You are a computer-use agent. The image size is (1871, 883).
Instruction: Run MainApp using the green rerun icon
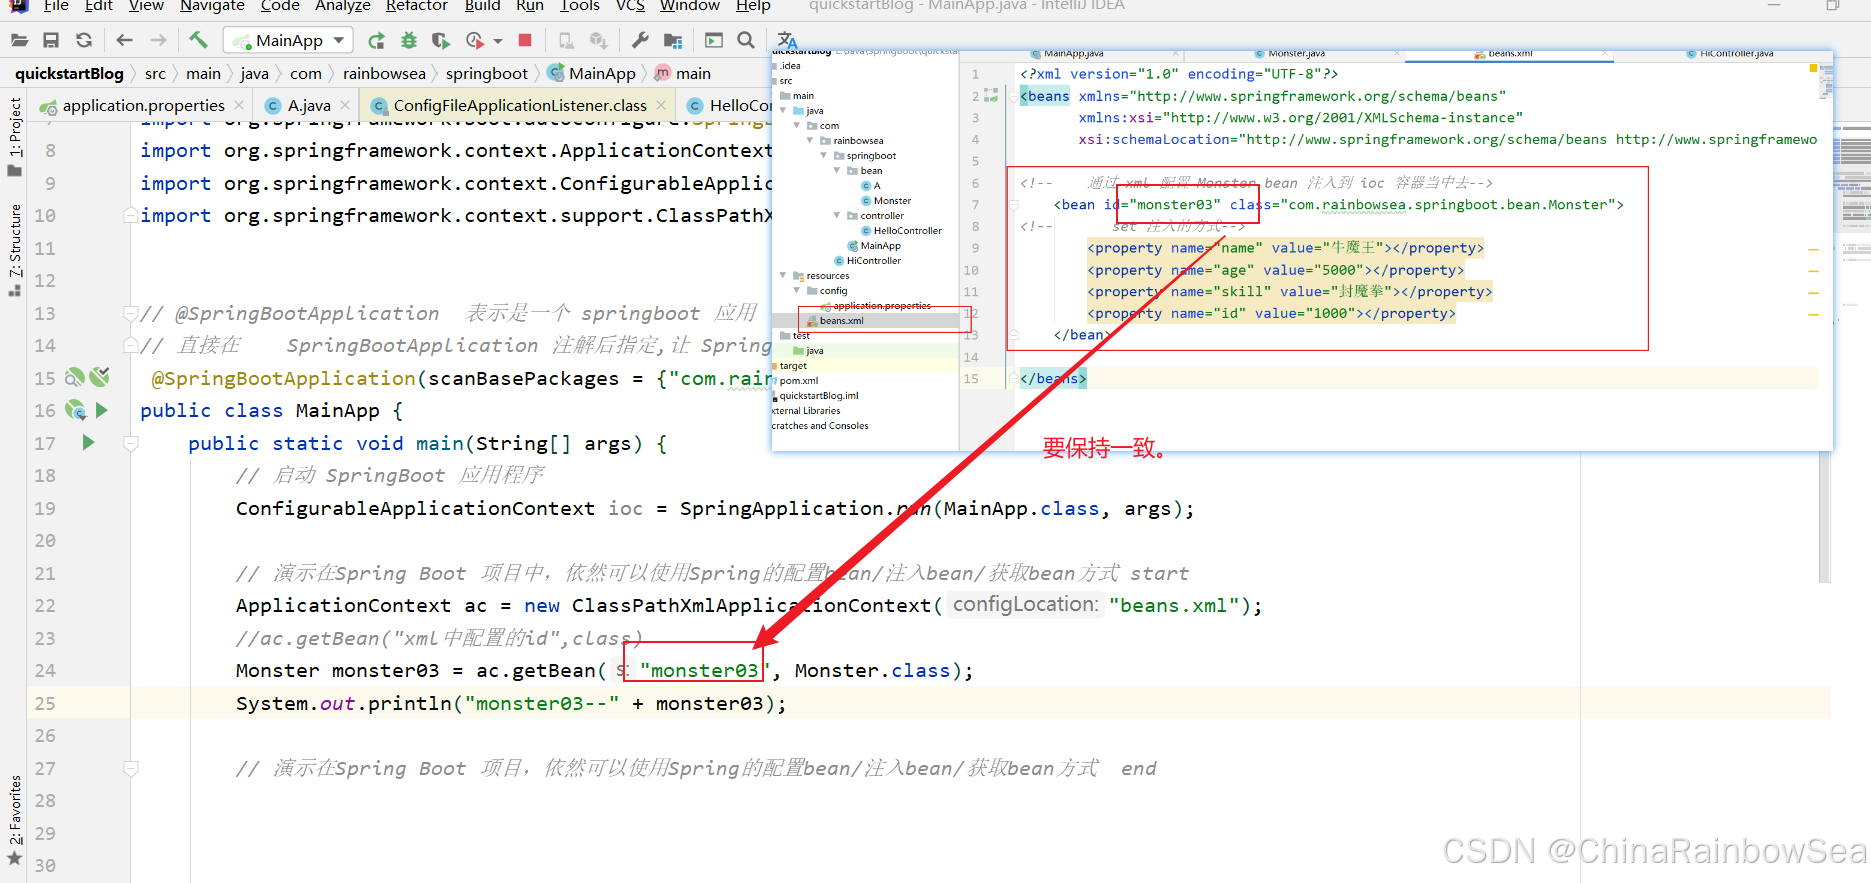pyautogui.click(x=376, y=41)
